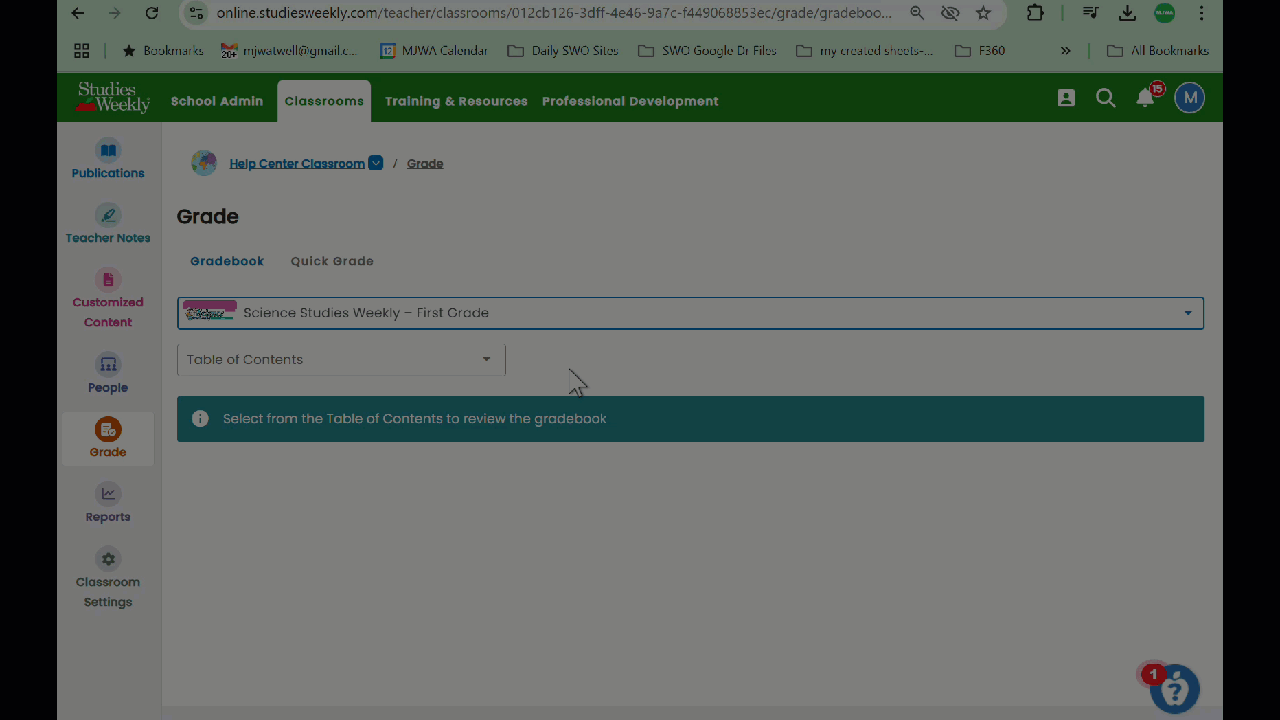Open the browser zoom magnifier icon
The image size is (1280, 720).
pyautogui.click(x=917, y=13)
